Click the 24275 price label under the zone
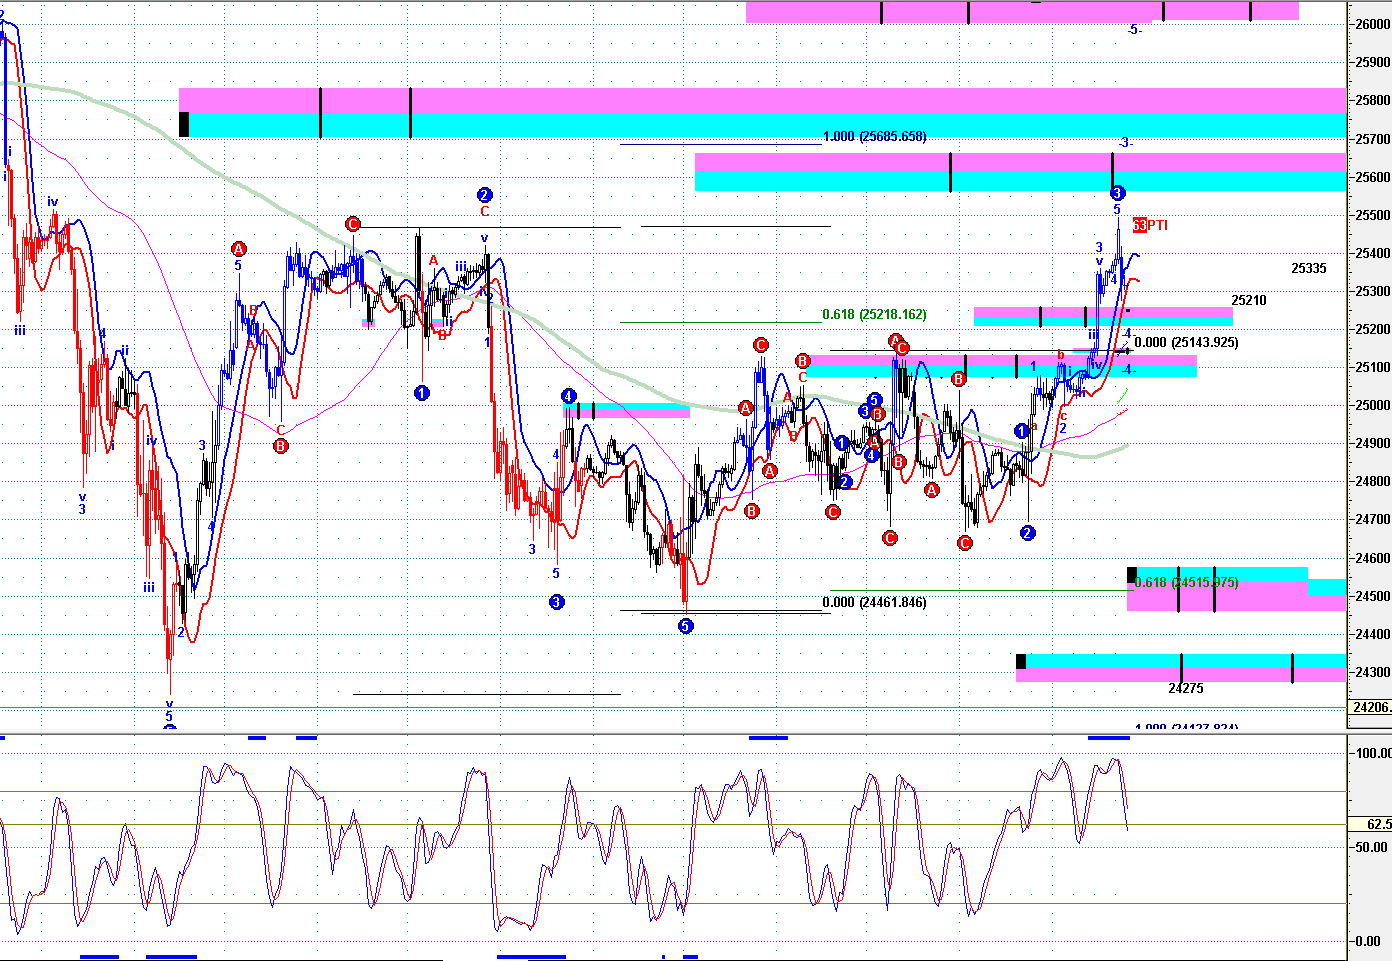The image size is (1392, 961). coord(1185,688)
